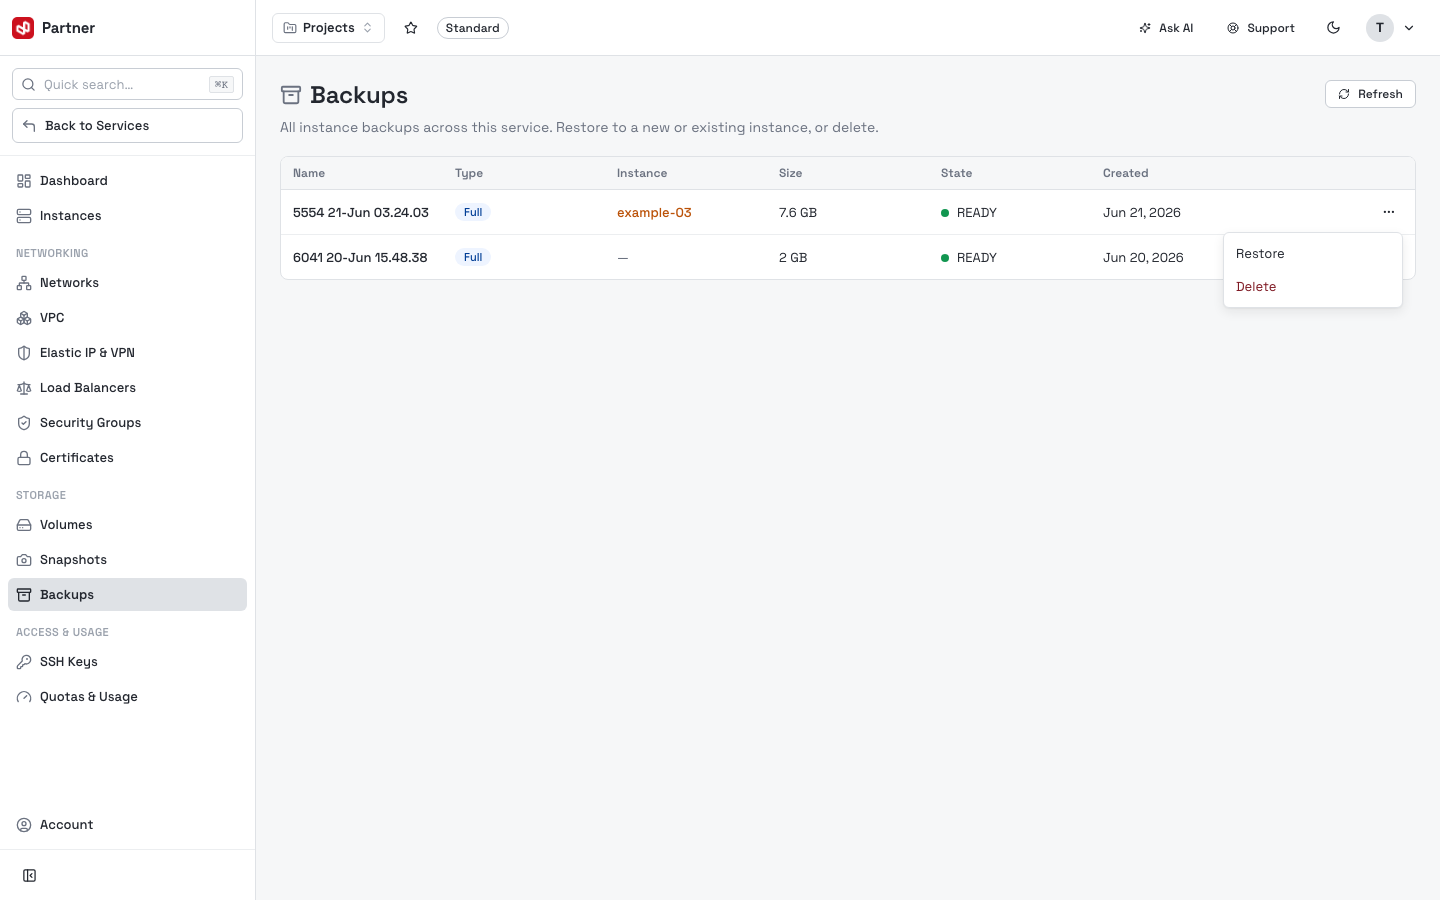Screen dimensions: 1440x900
Task: Open the Volumes page
Action: point(127,525)
